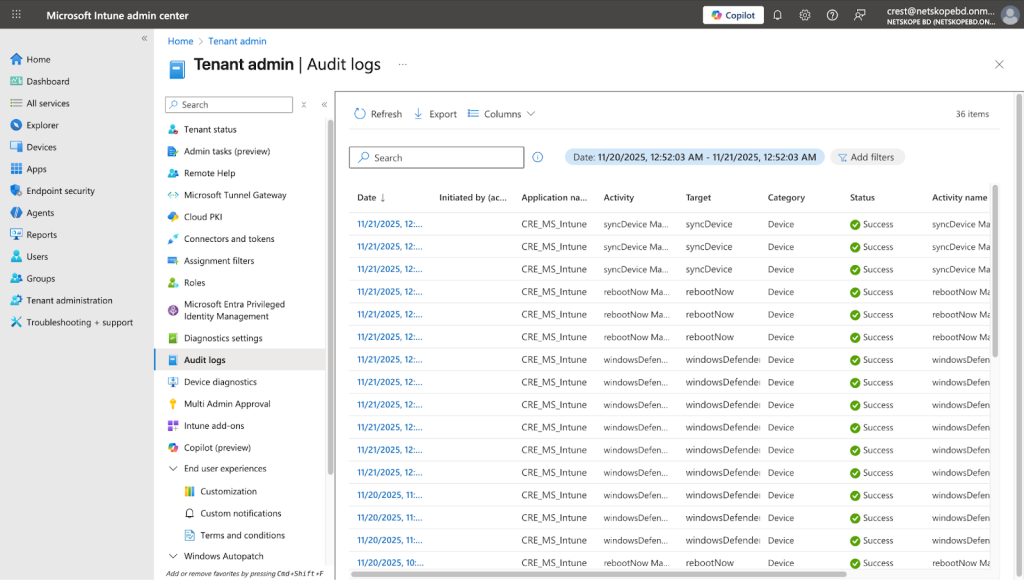Open the notifications bell icon
Image resolution: width=1024 pixels, height=580 pixels.
(777, 15)
